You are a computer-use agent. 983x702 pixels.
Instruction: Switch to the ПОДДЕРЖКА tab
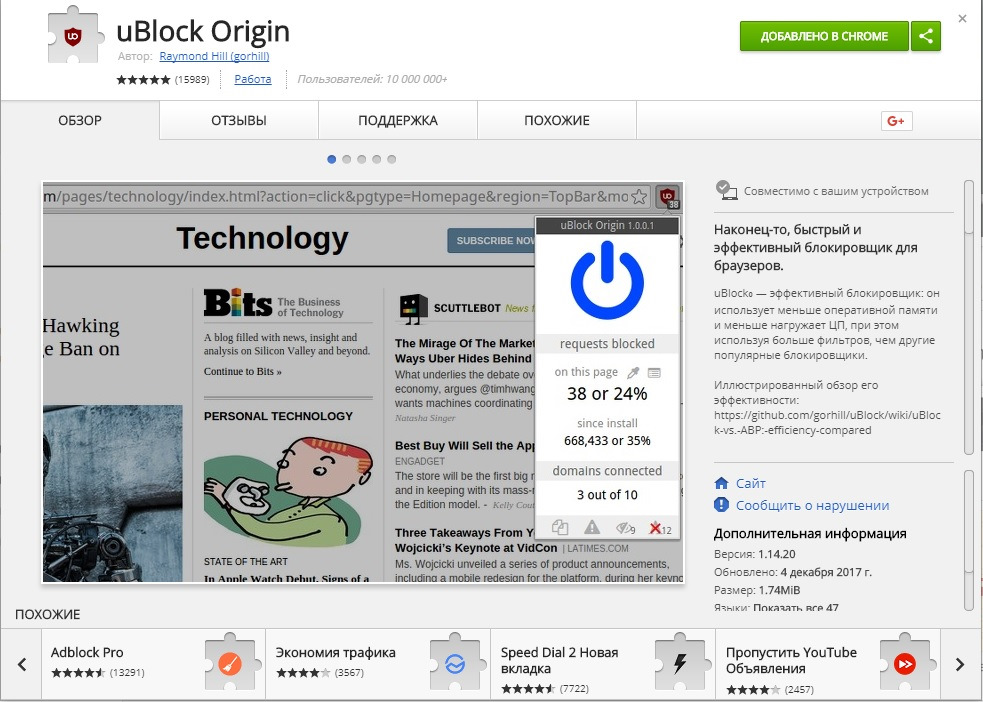(398, 120)
